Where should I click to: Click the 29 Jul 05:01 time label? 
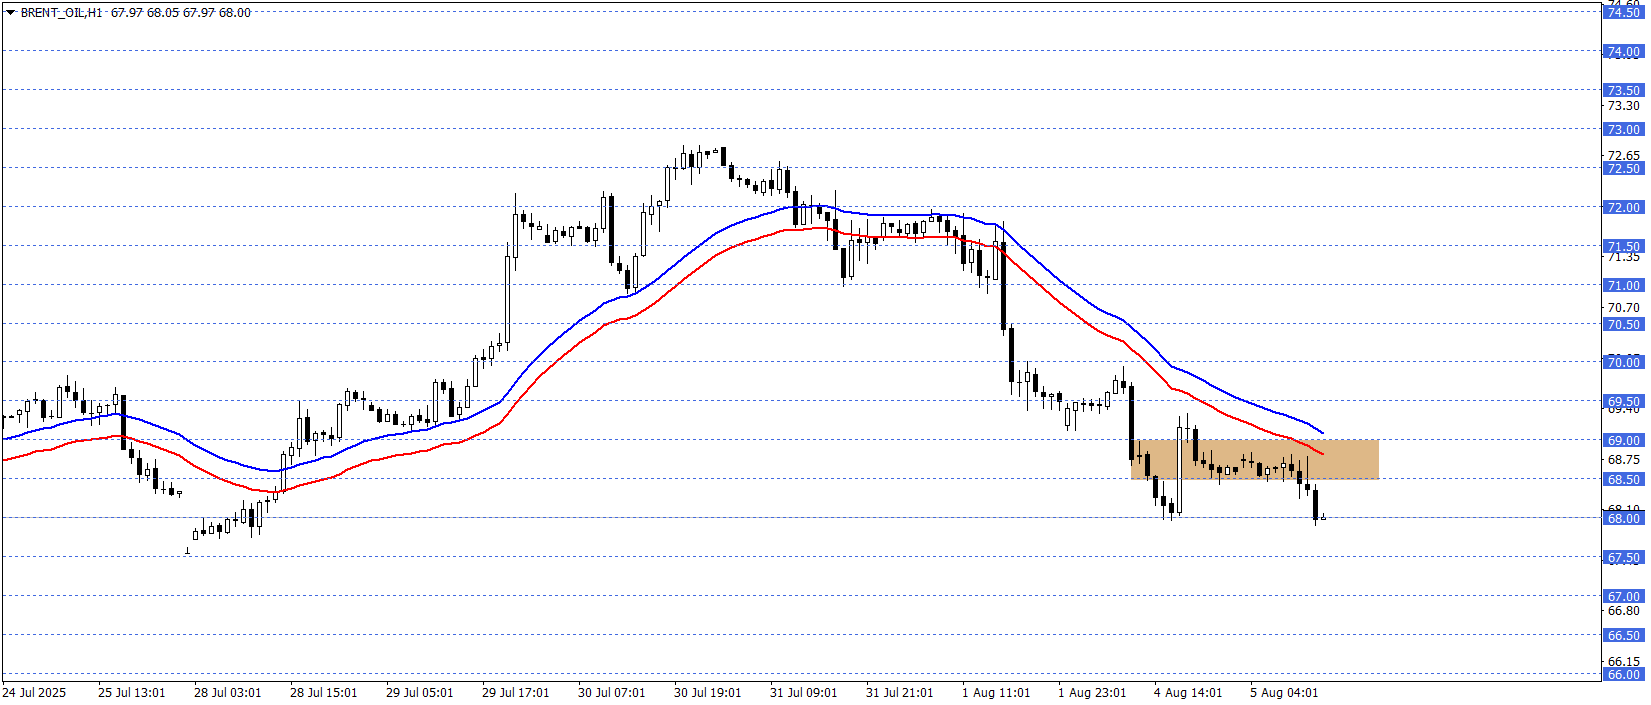420,692
